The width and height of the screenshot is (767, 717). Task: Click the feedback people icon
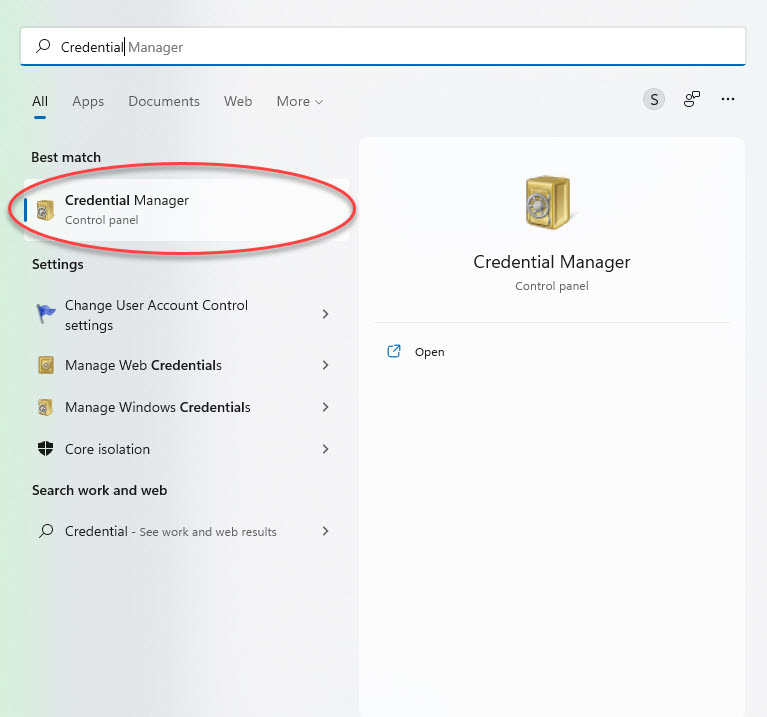[691, 99]
